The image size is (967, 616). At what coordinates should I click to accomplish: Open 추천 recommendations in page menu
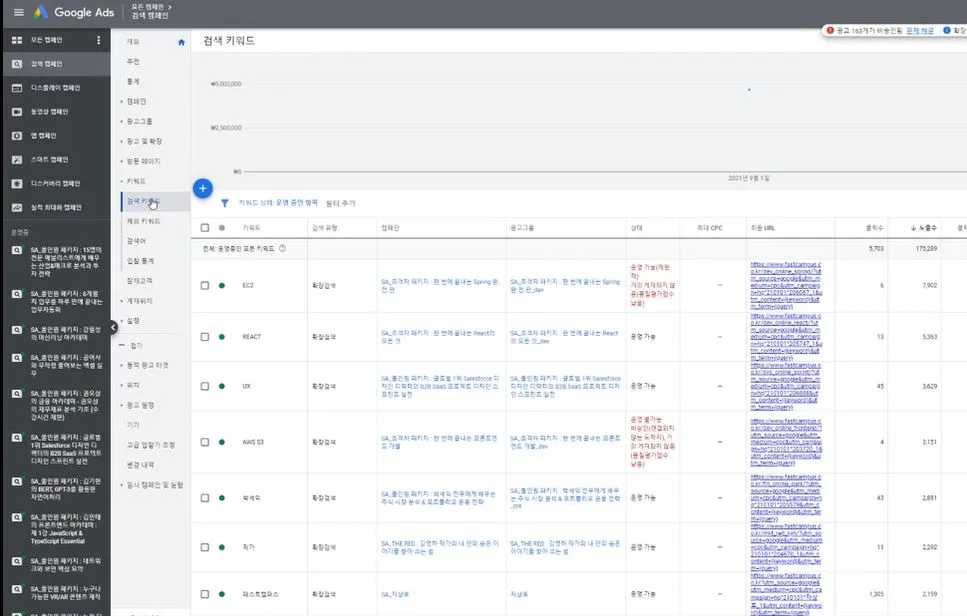coord(133,62)
